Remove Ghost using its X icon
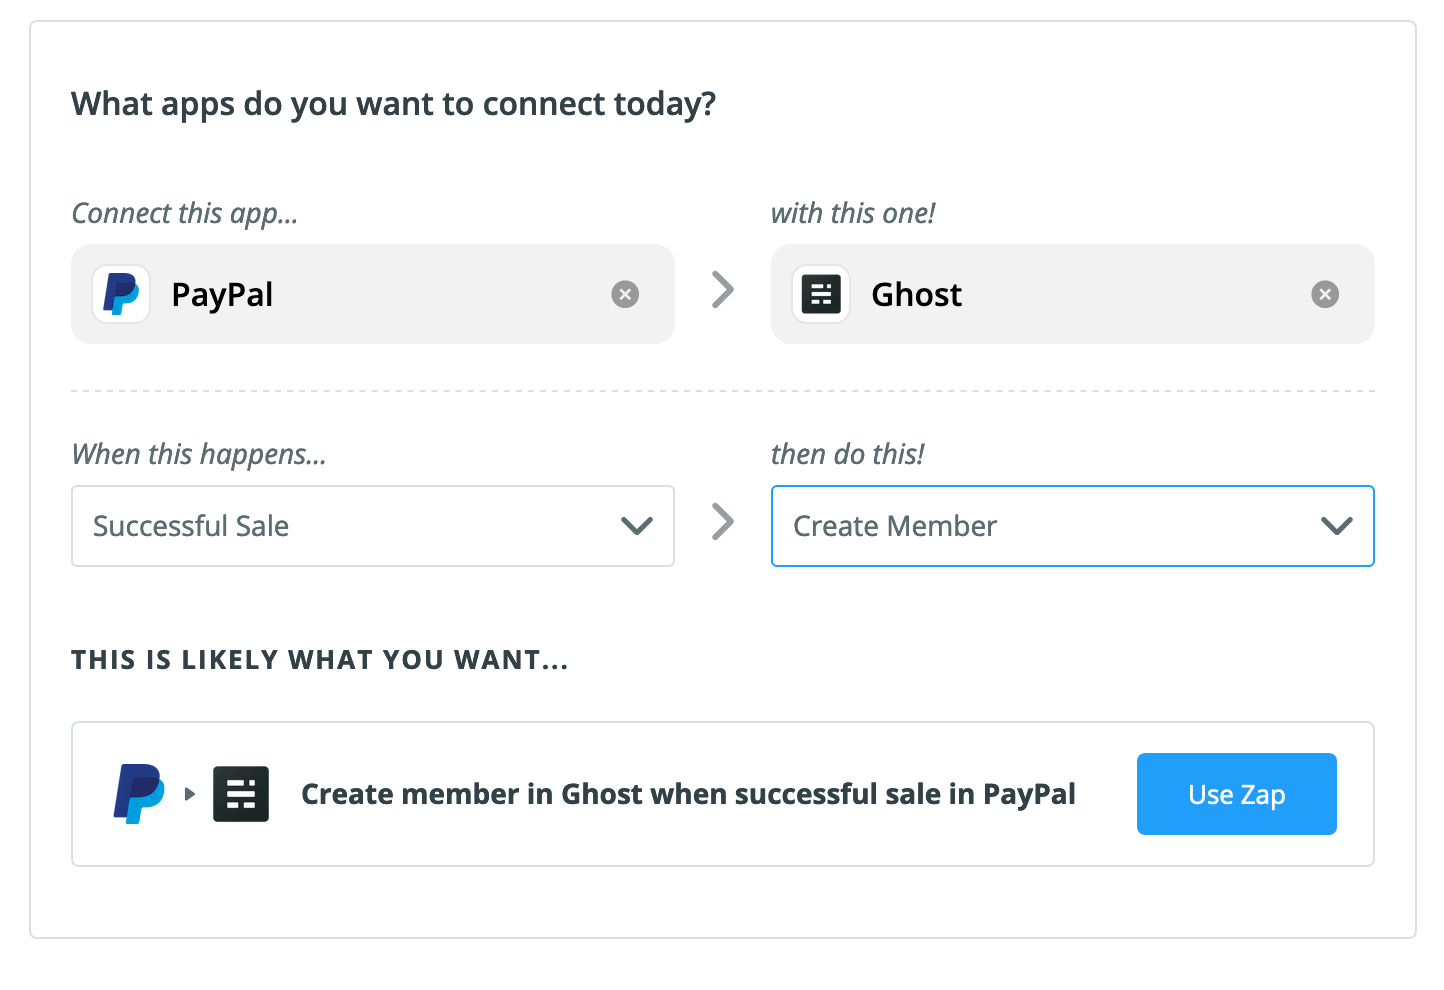This screenshot has height=990, width=1444. (1325, 294)
